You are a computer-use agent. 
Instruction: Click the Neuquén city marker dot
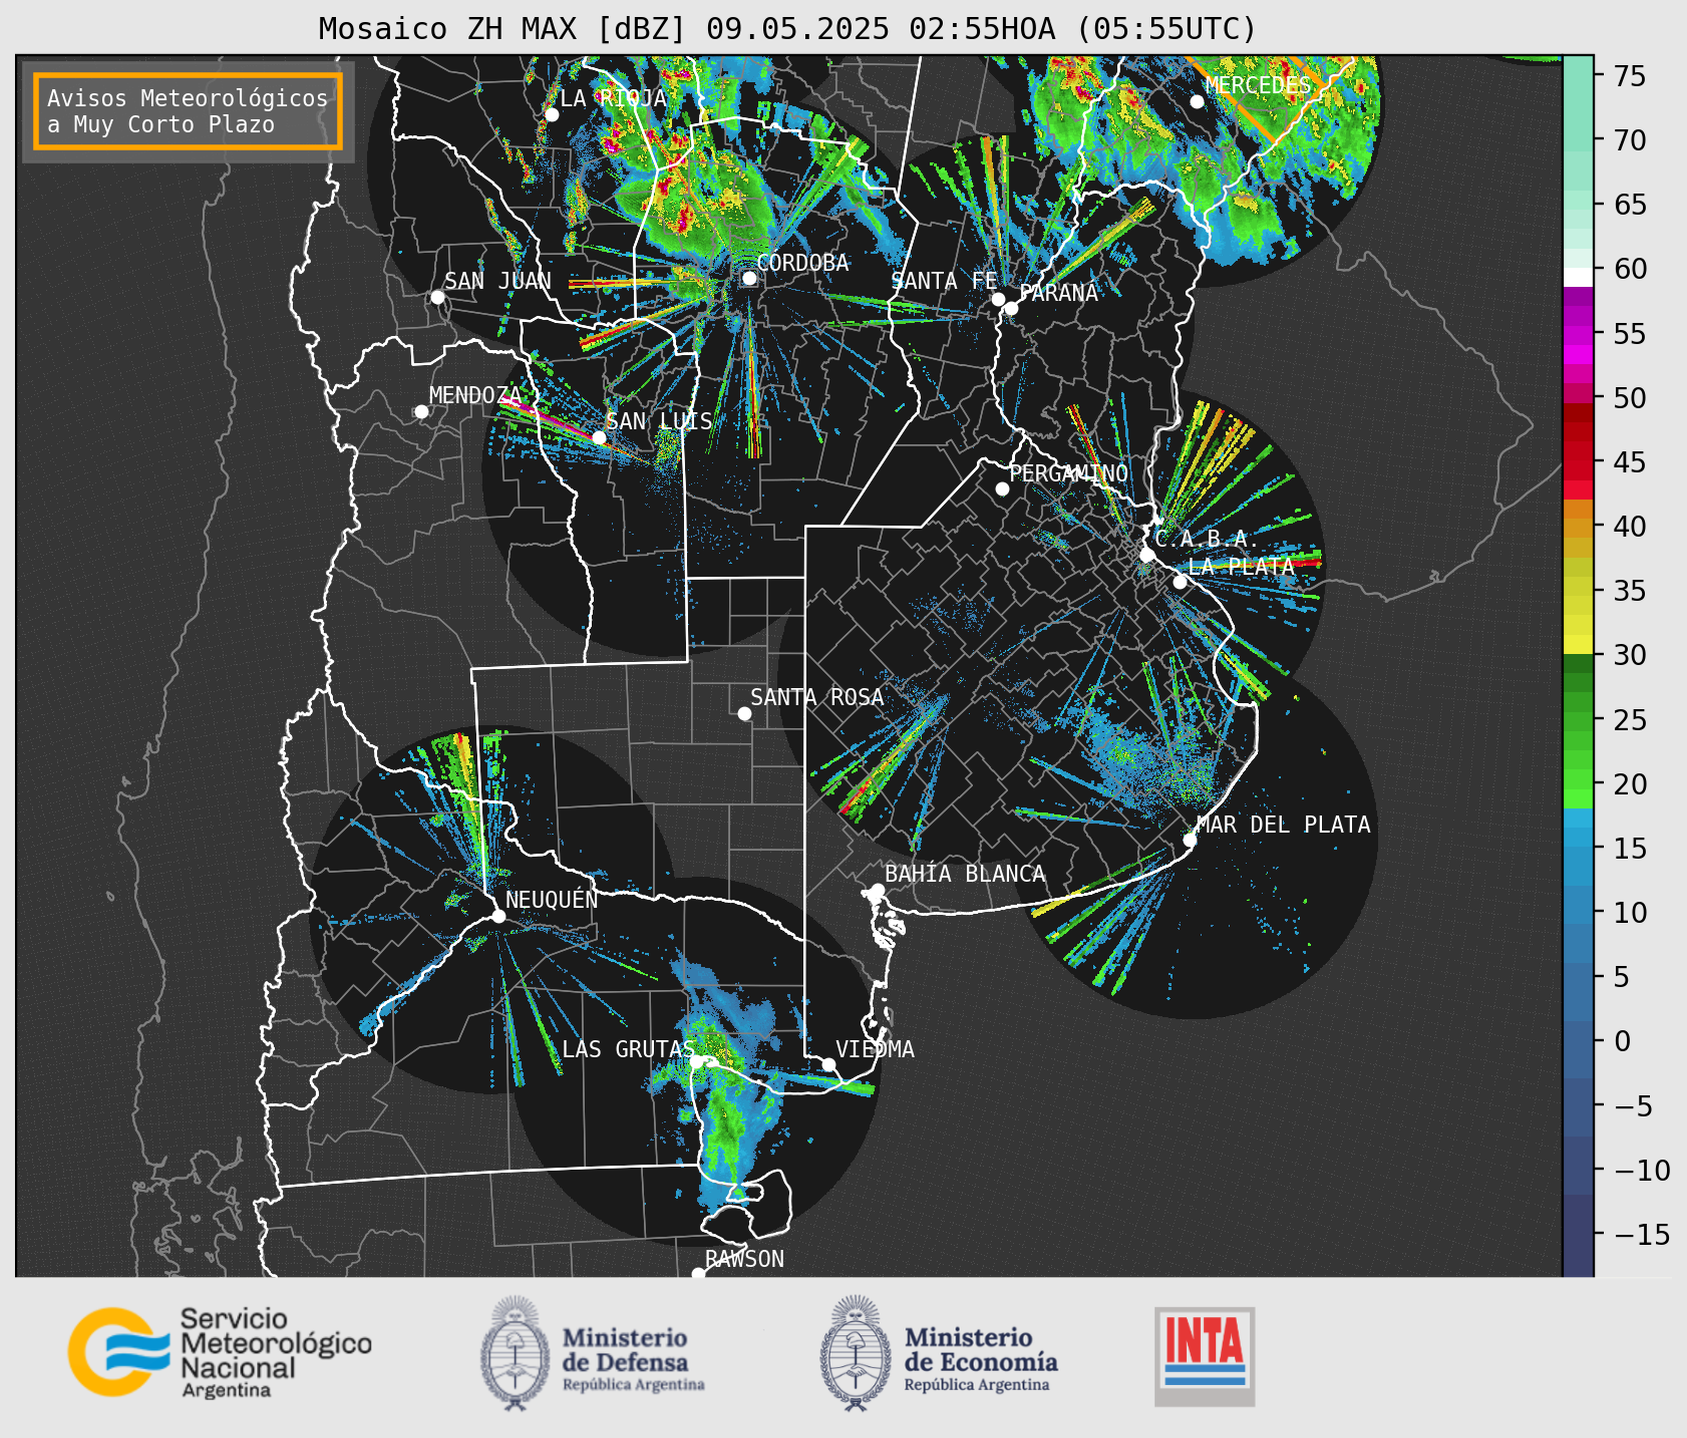498,916
